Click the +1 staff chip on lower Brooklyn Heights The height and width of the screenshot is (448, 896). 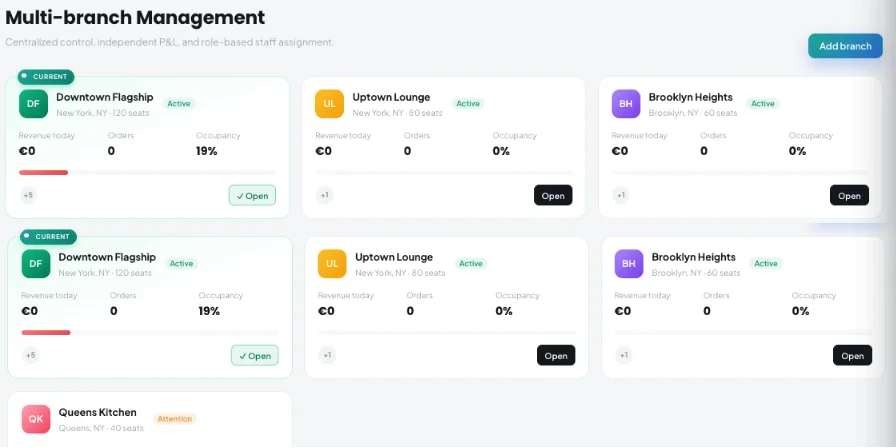624,355
